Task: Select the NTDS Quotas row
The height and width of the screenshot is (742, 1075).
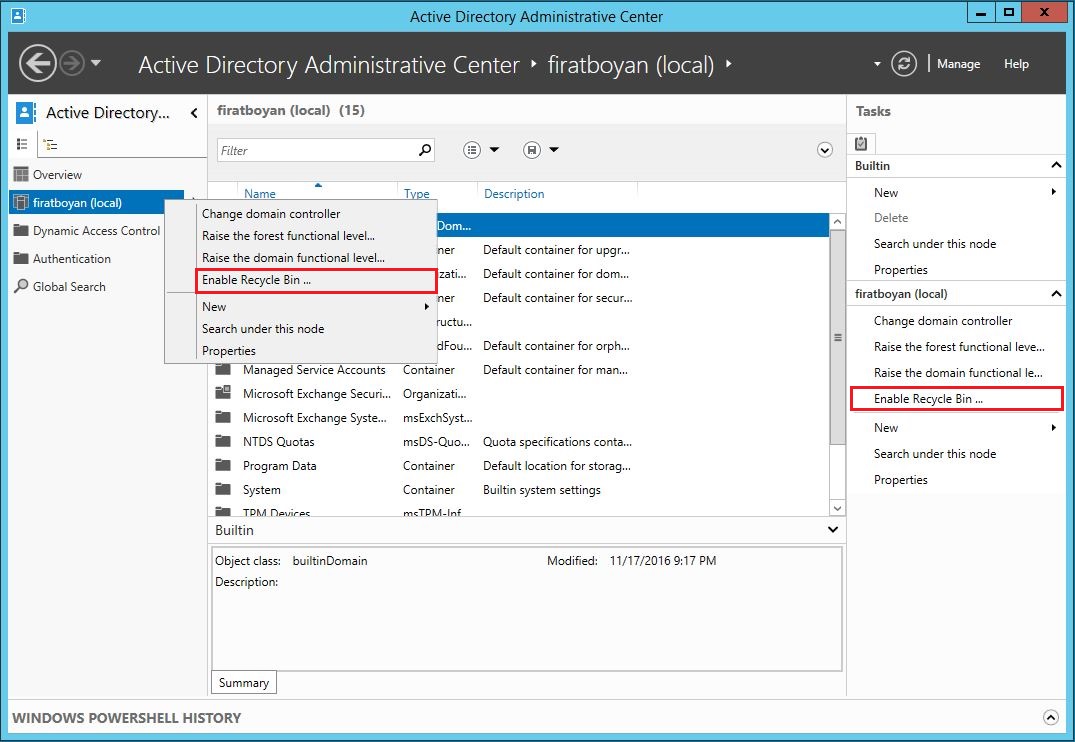Action: (x=518, y=442)
